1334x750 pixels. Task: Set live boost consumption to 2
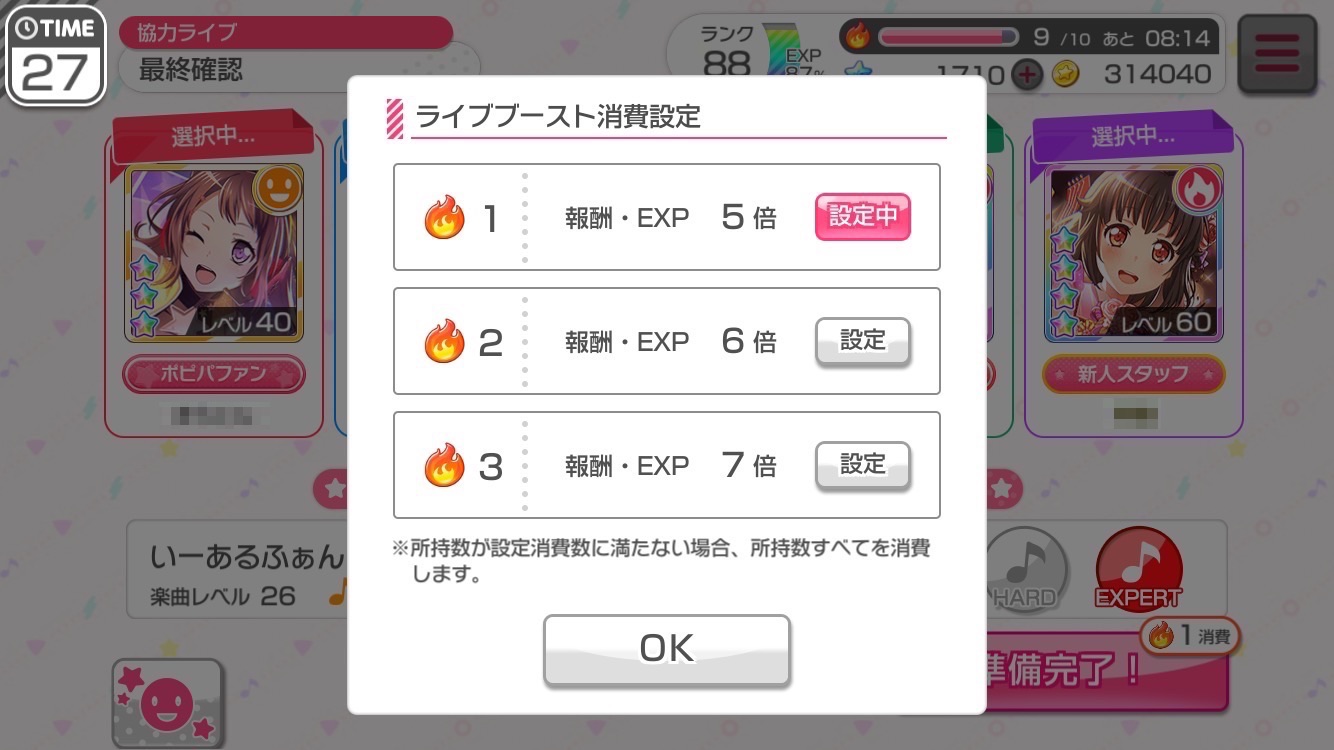point(863,342)
